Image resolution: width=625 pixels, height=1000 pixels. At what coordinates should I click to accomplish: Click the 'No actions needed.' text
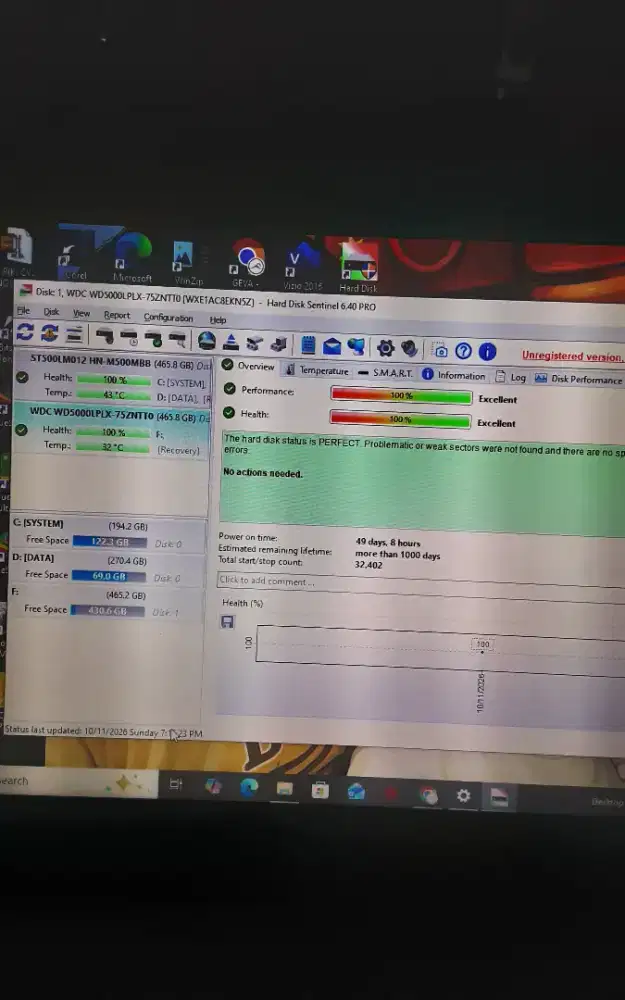[x=263, y=473]
